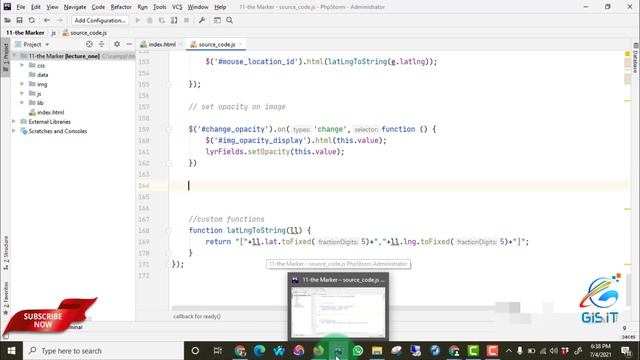
Task: Open Settings via the wrench icon
Action: 202,20
